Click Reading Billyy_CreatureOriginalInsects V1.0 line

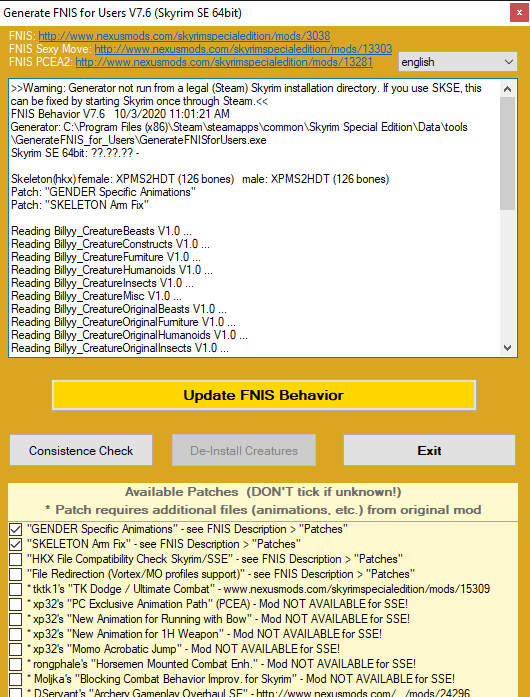pyautogui.click(x=120, y=348)
